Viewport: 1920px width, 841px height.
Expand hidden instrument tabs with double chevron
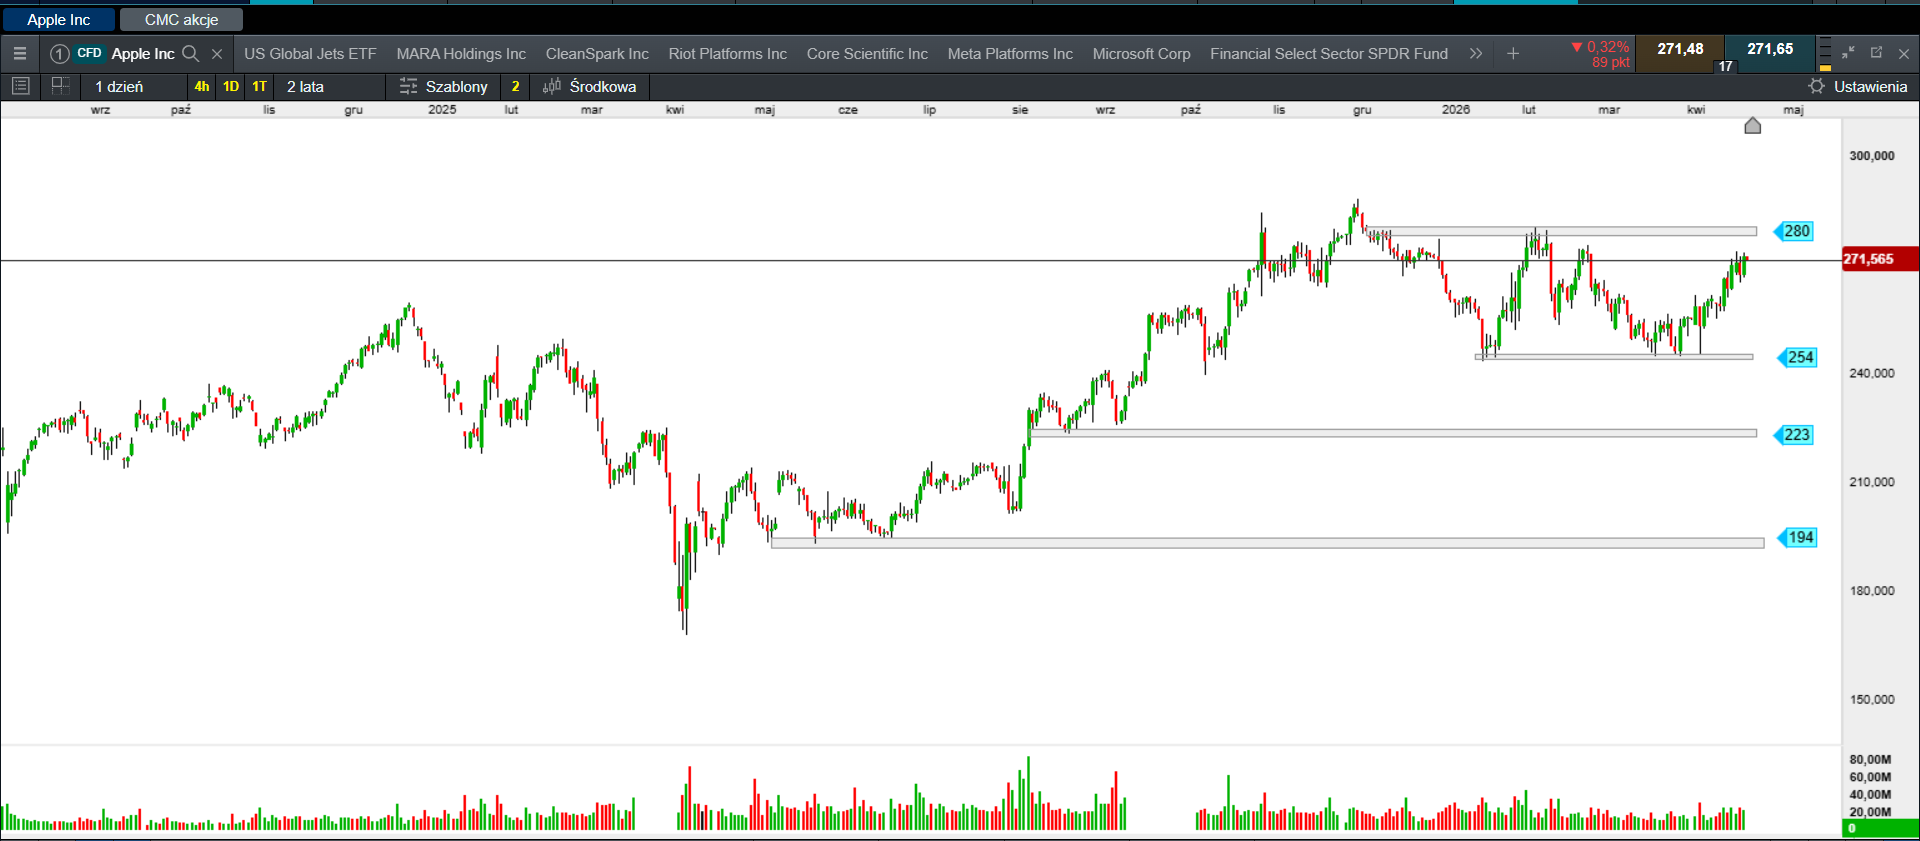pos(1476,54)
